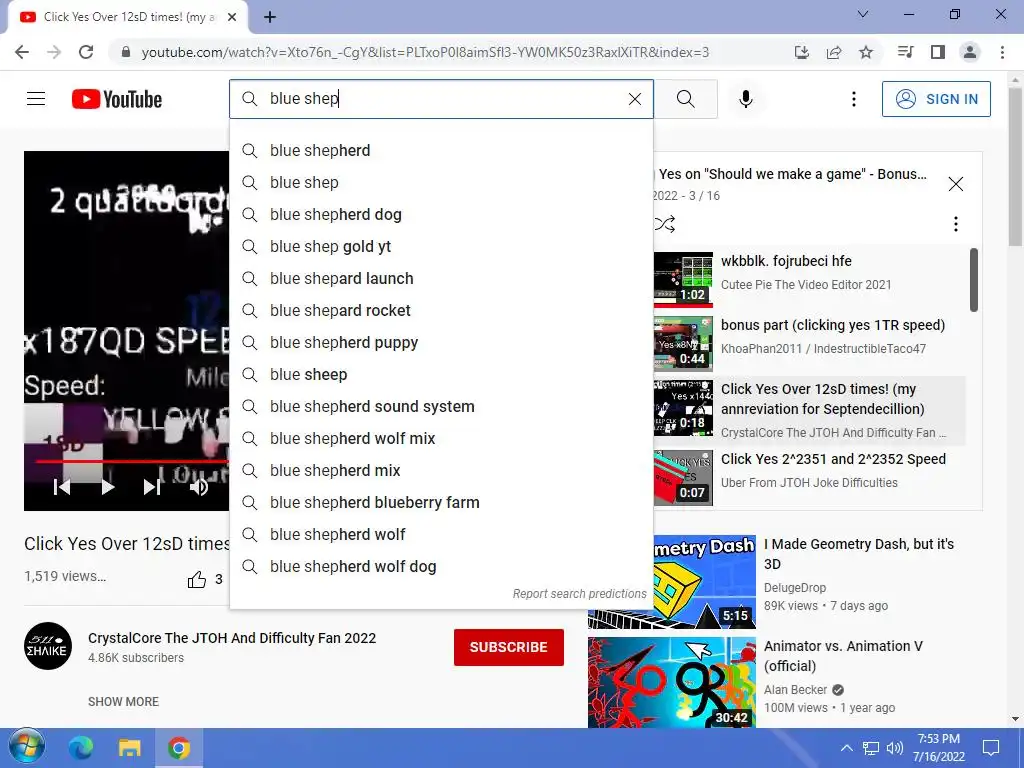This screenshot has width=1024, height=768.
Task: Click SHOW MORE under description
Action: point(123,701)
